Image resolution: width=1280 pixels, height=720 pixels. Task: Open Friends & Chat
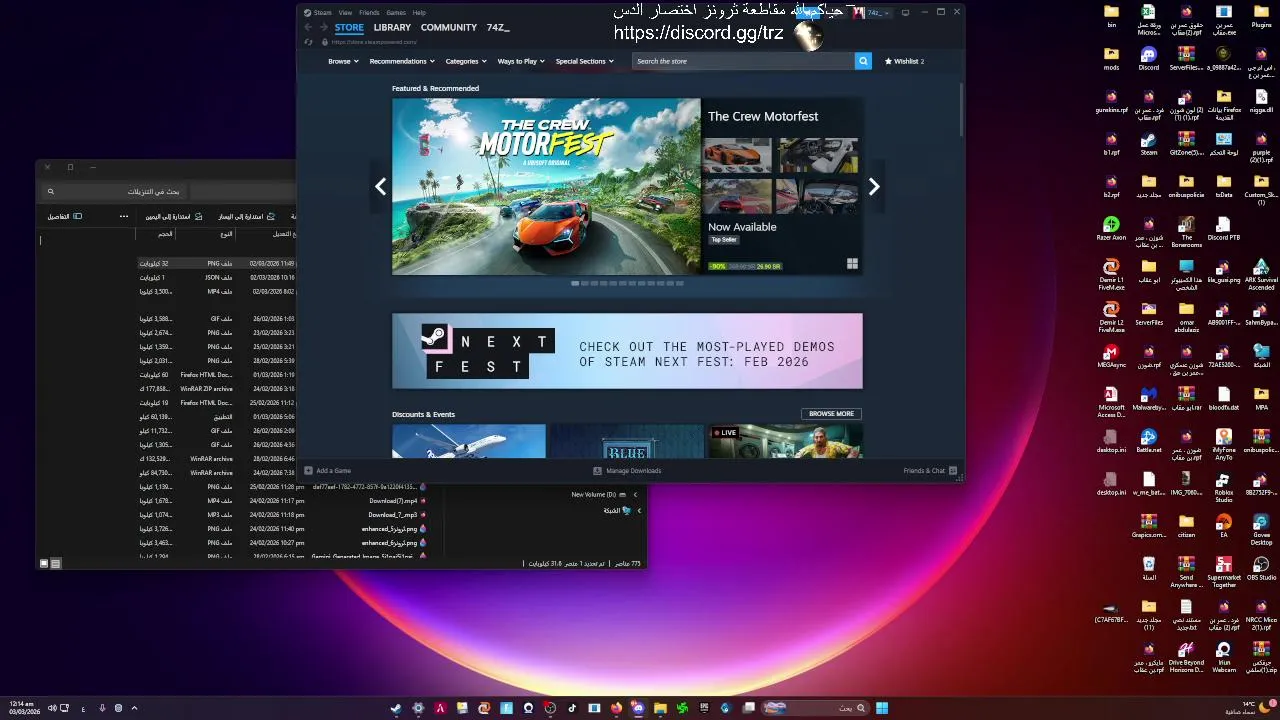click(x=930, y=471)
